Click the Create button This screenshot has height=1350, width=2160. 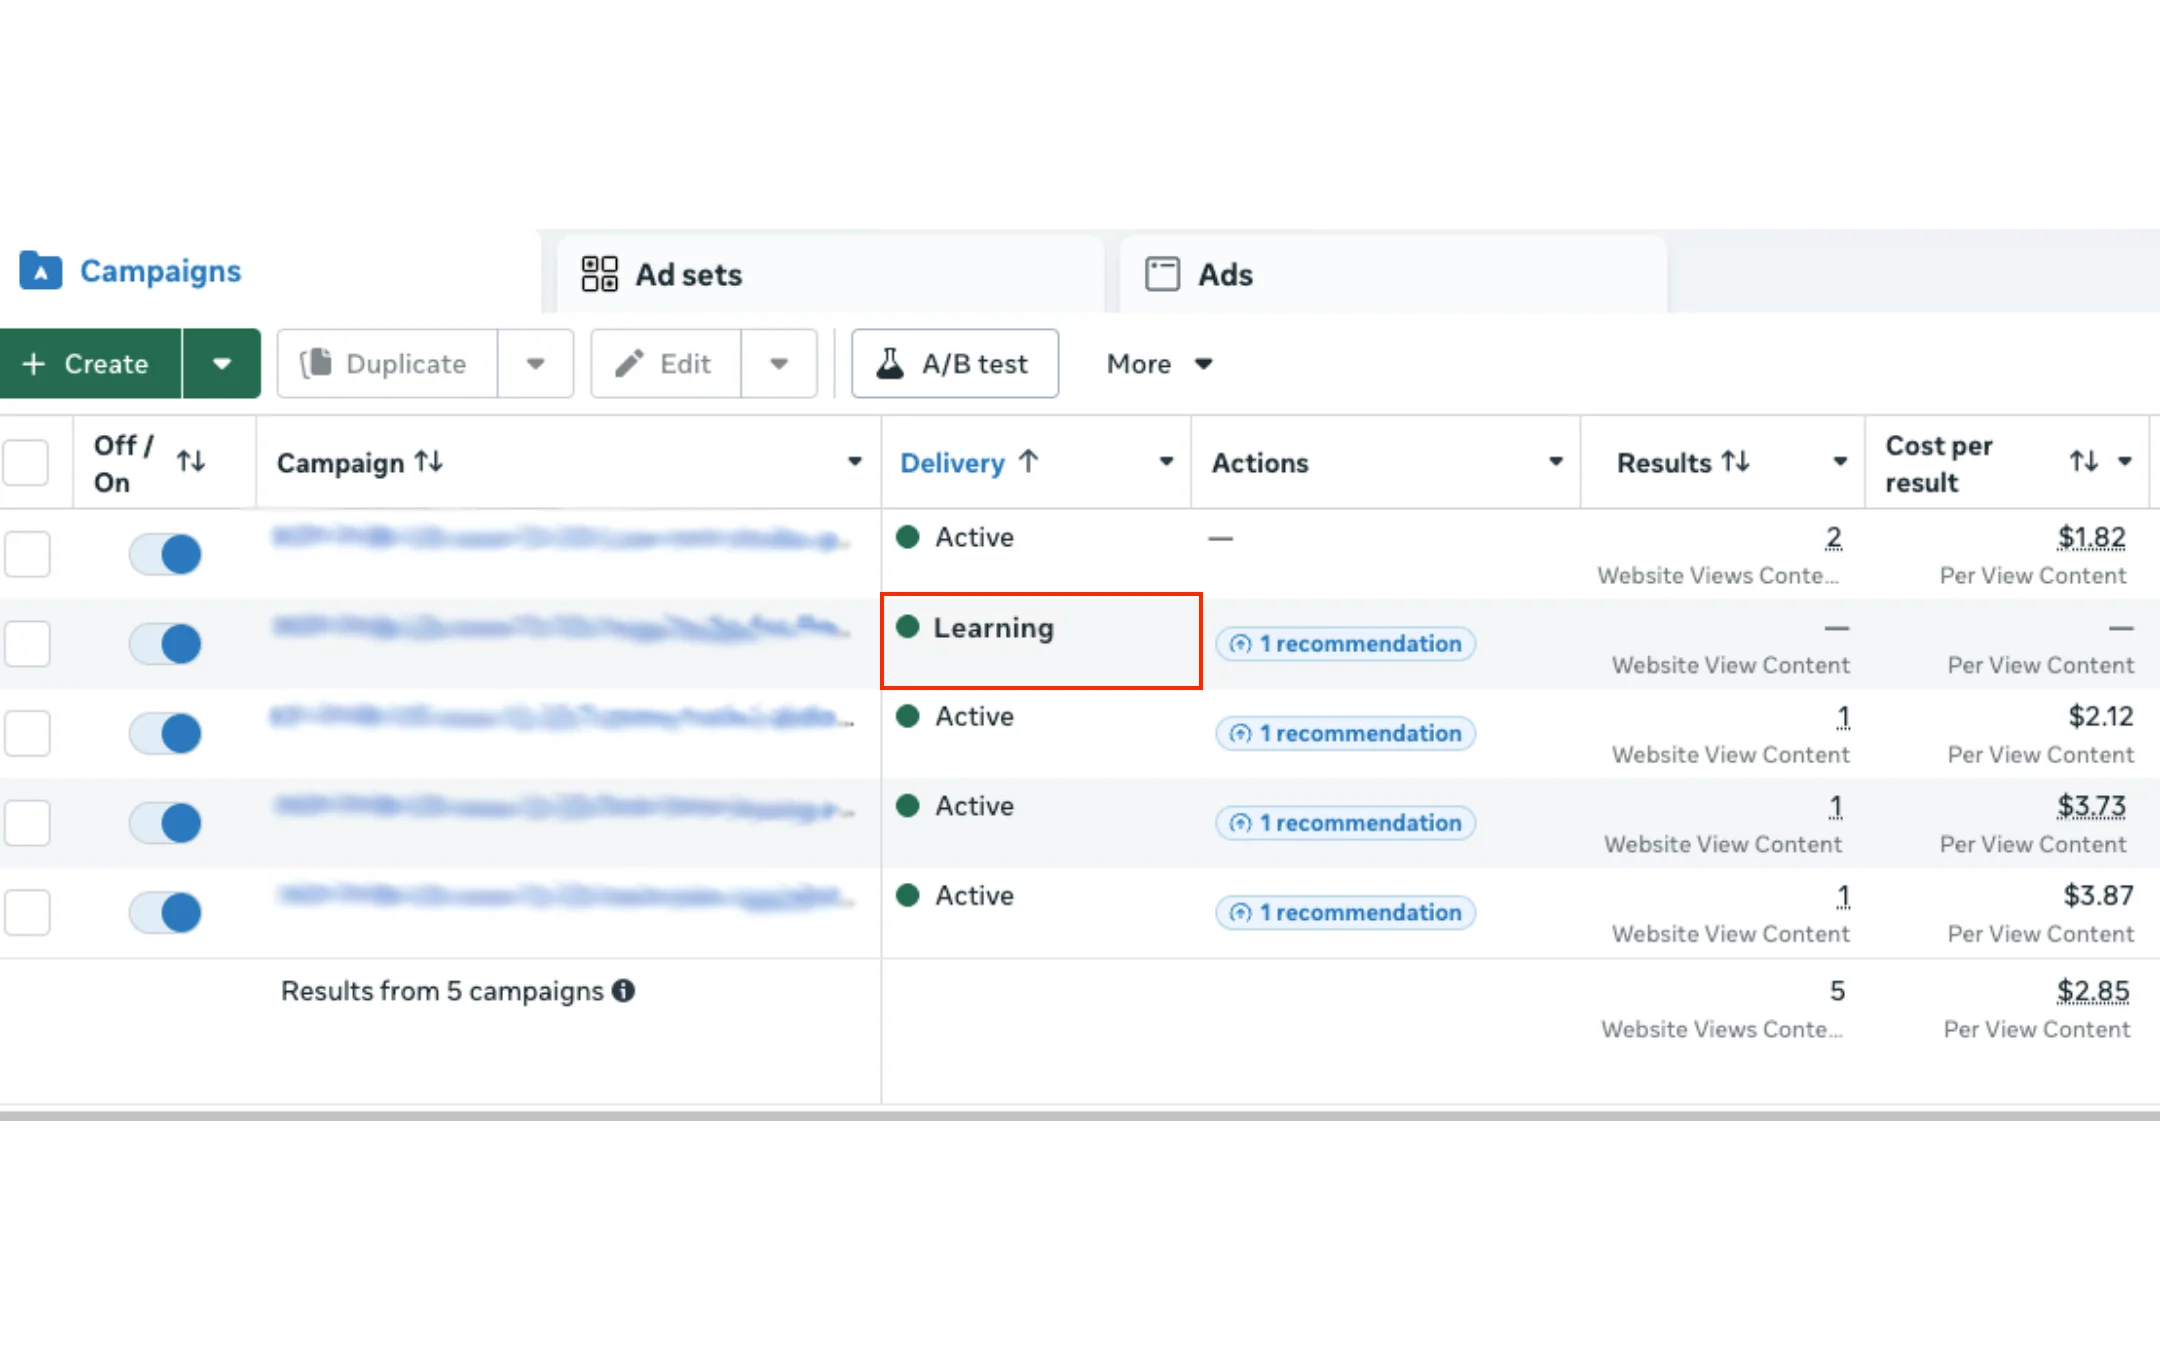coord(90,363)
